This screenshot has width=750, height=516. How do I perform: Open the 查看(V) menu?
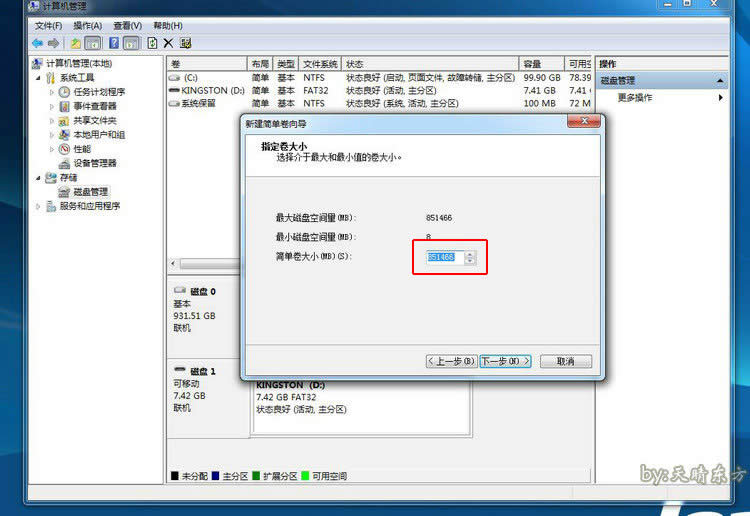coord(126,25)
